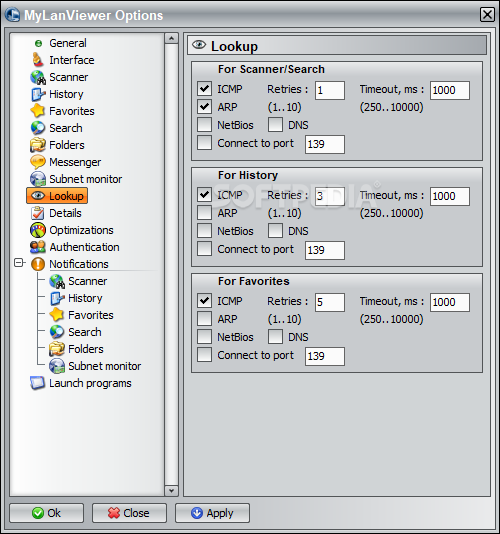Click Timeout field in For Favorites
The width and height of the screenshot is (500, 534).
click(450, 302)
